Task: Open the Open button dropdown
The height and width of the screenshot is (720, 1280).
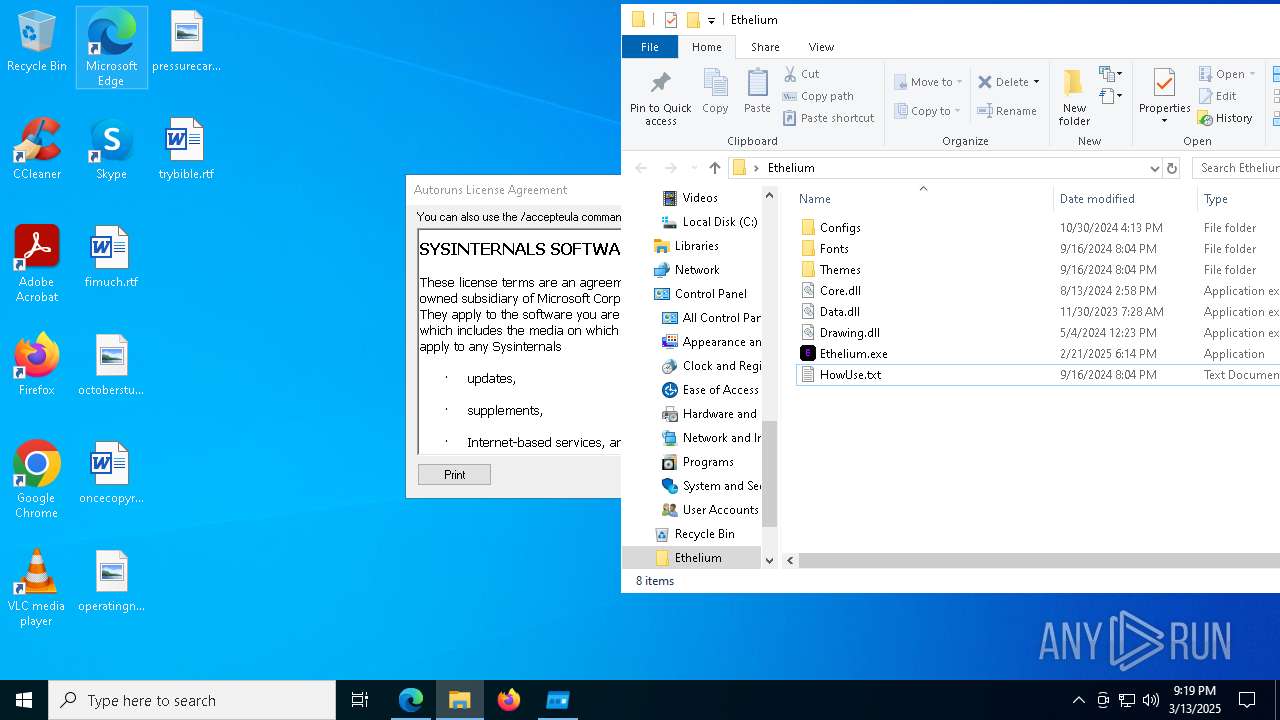Action: 1252,74
